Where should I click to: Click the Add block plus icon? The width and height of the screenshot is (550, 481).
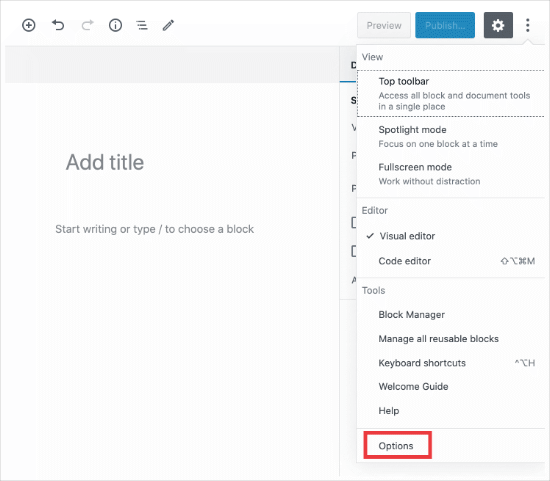click(29, 25)
